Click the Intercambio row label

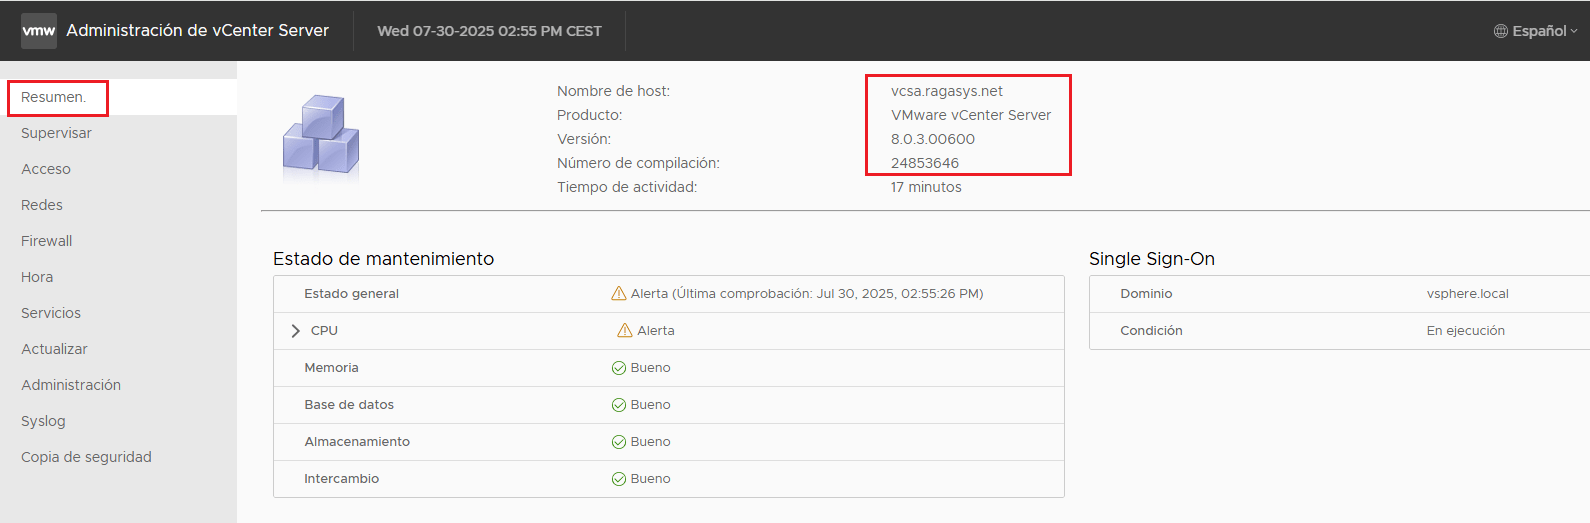(x=342, y=479)
